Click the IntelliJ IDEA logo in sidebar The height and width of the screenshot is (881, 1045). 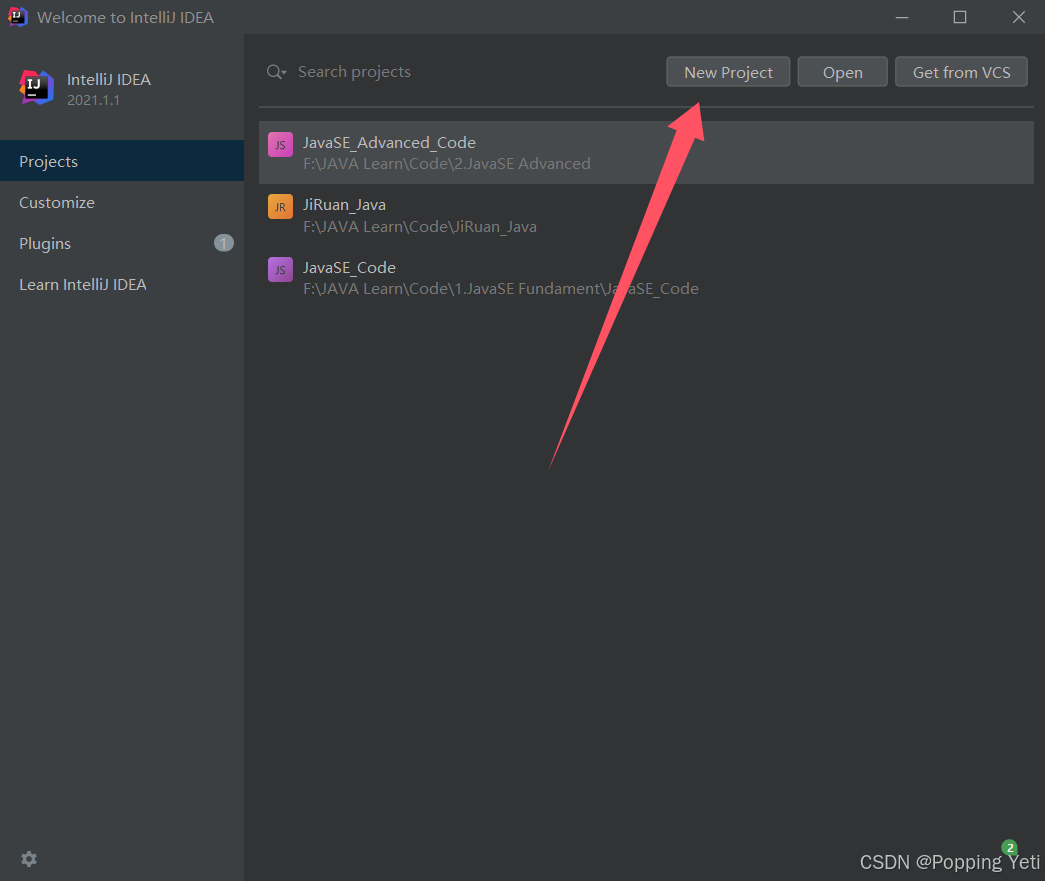[x=36, y=87]
